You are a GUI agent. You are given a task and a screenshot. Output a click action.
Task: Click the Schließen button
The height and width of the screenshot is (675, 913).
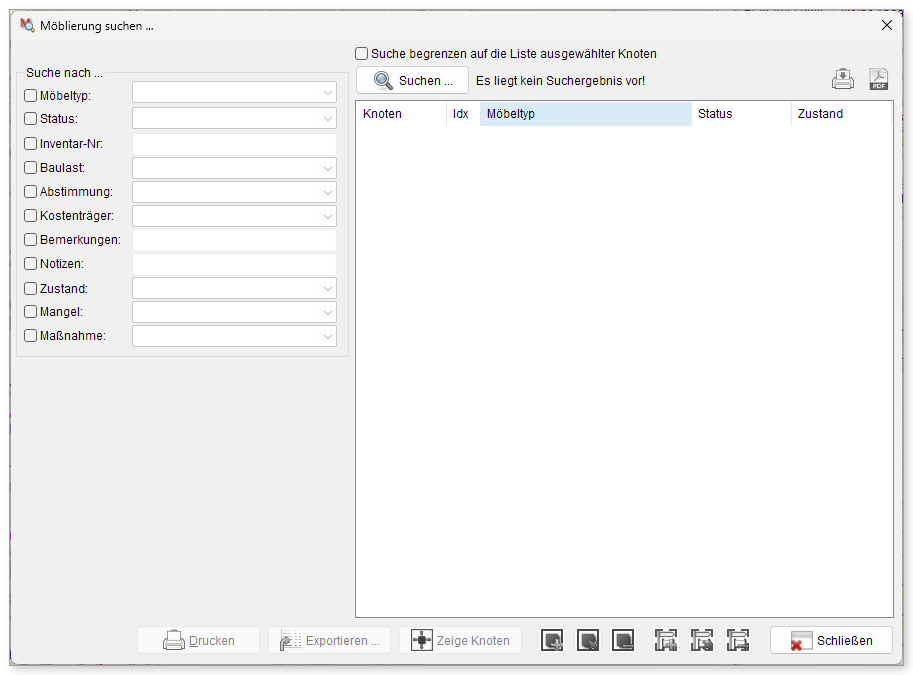coord(831,641)
